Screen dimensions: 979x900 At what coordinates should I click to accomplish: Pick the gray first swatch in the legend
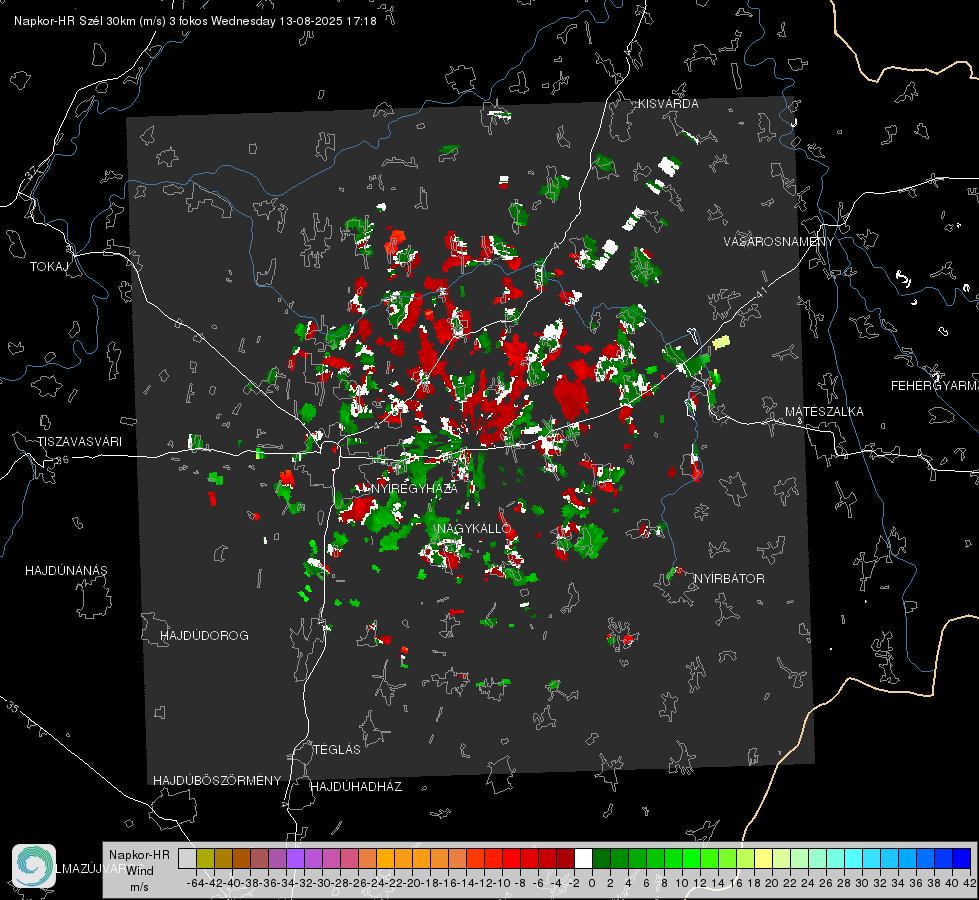187,858
